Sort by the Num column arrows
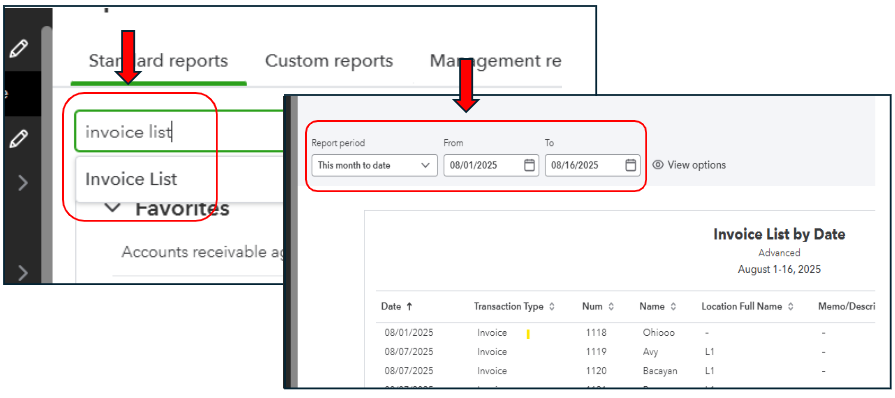The image size is (895, 398). (x=611, y=307)
